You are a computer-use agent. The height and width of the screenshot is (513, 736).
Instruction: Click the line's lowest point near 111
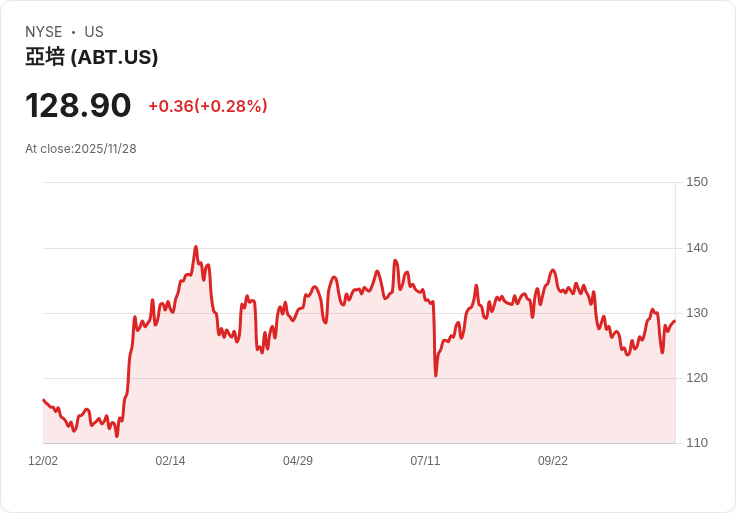(117, 436)
